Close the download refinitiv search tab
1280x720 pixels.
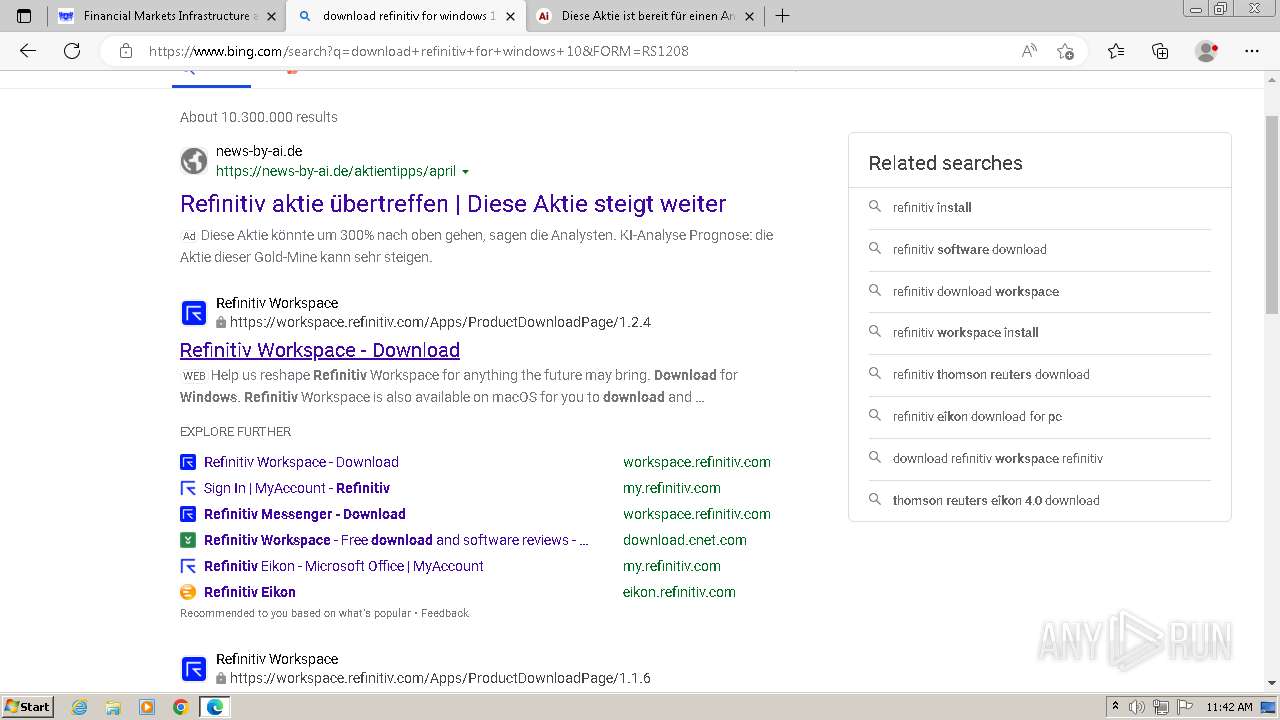pyautogui.click(x=510, y=16)
